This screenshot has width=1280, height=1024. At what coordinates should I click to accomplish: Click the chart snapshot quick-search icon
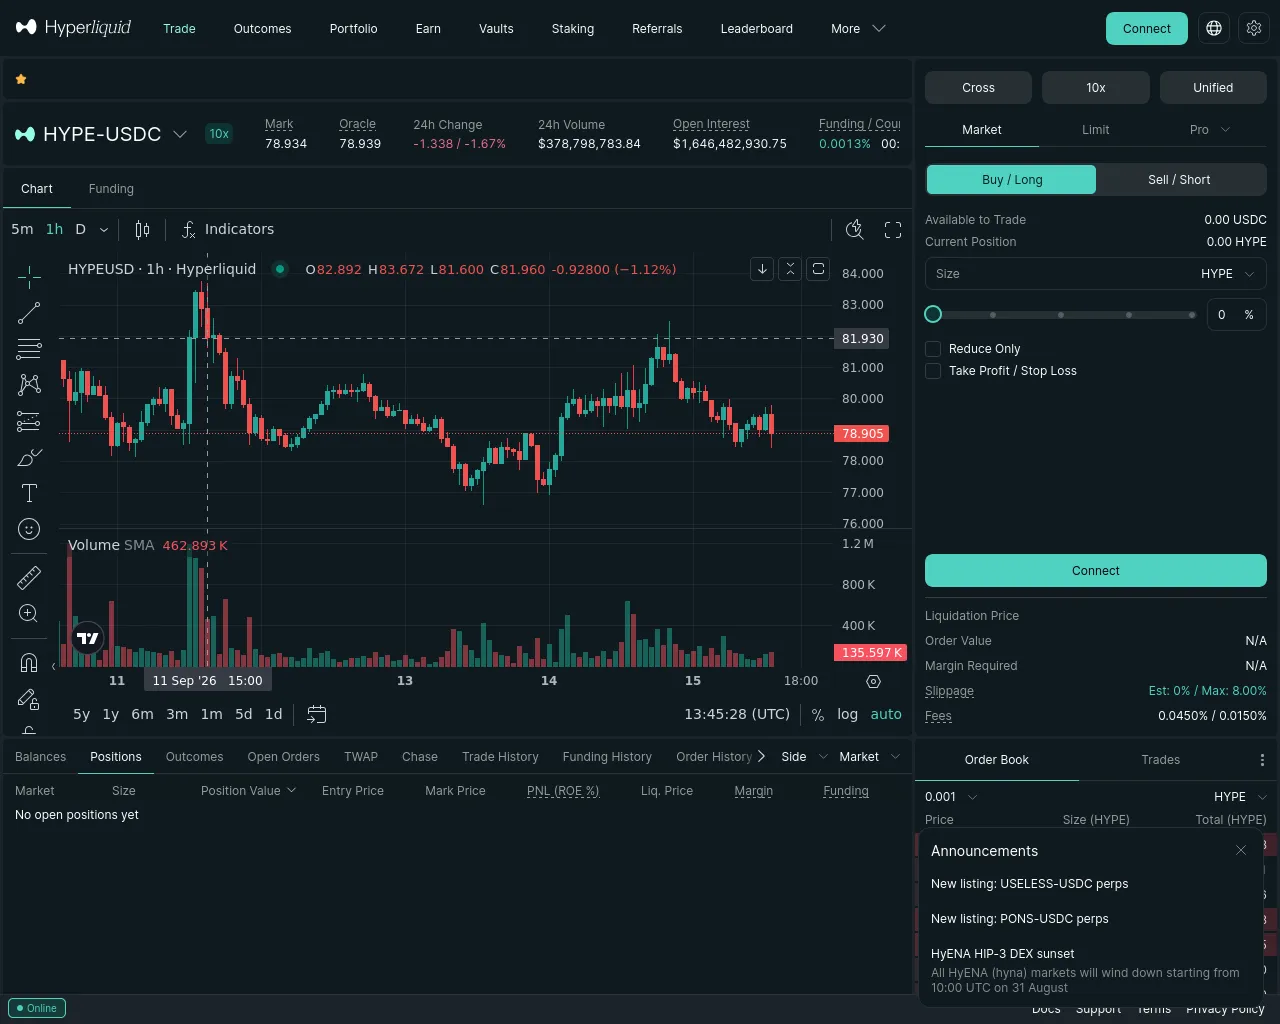(855, 229)
